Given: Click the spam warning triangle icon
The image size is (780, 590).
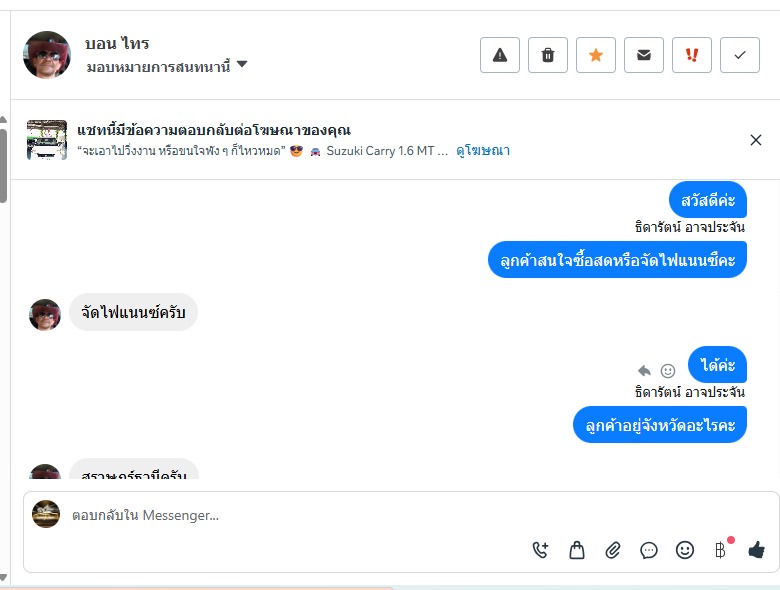Looking at the screenshot, I should 500,55.
